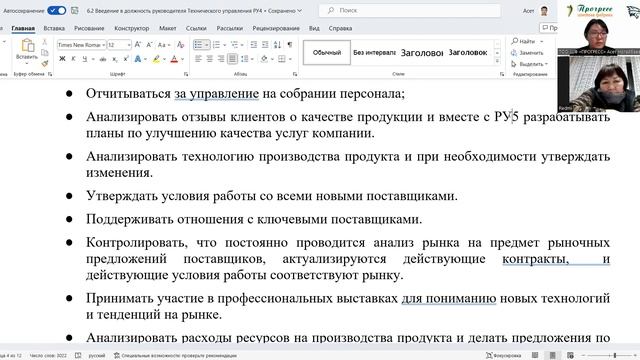This screenshot has height=360, width=640.
Task: Toggle the paragraph marks ¶ display
Action: point(289,44)
